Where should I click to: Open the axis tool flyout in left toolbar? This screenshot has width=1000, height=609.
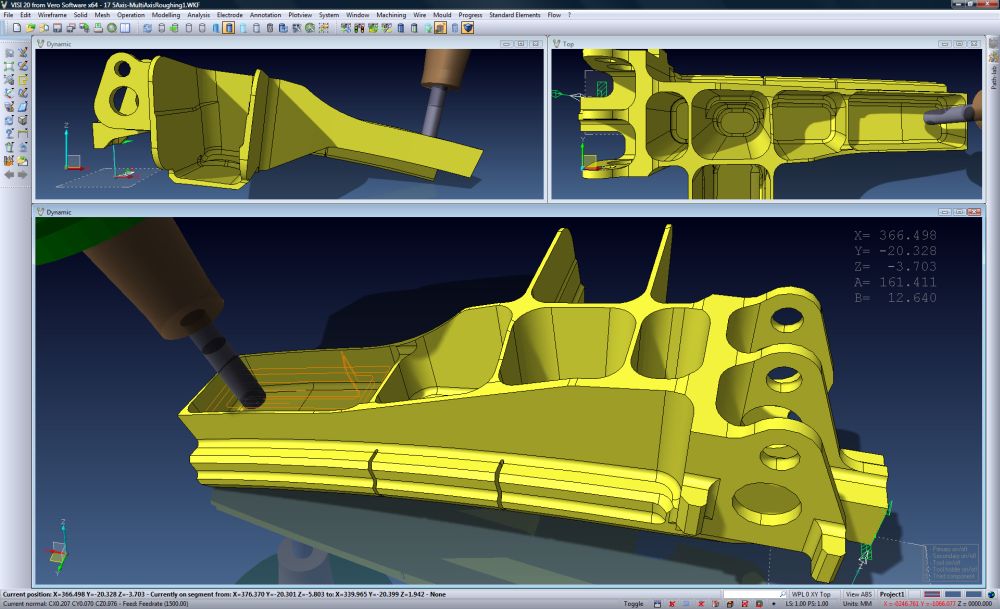pos(9,92)
